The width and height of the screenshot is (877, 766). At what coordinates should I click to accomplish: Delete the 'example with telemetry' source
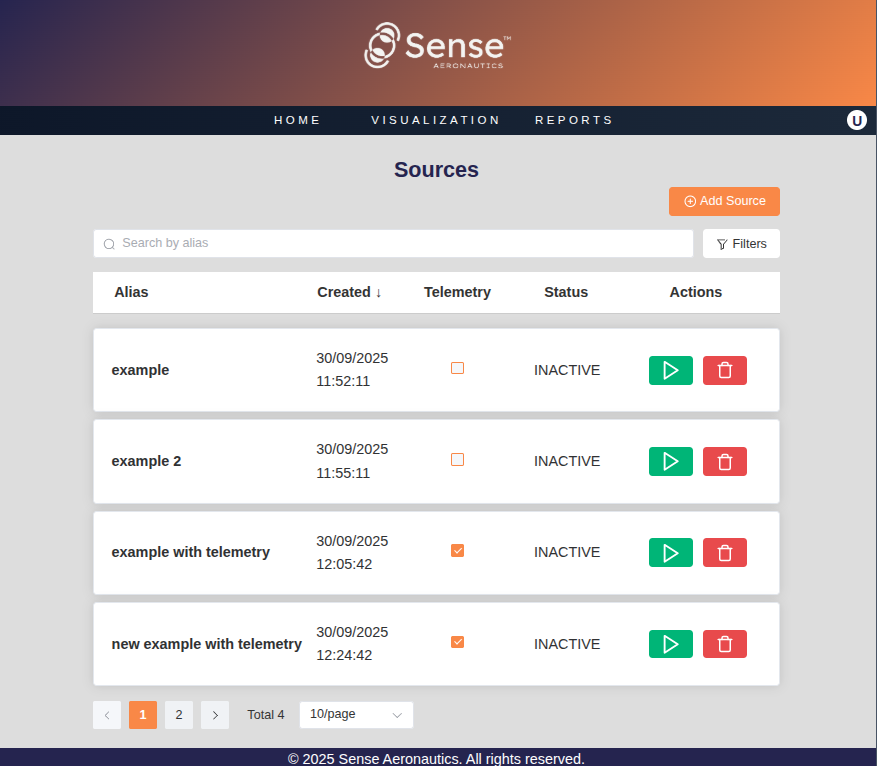point(724,552)
